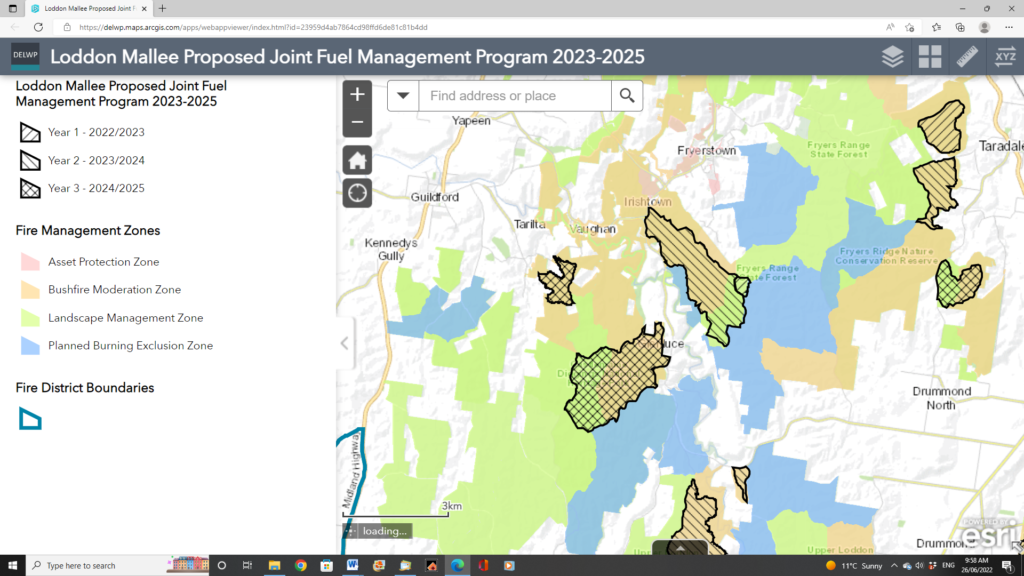Image resolution: width=1024 pixels, height=576 pixels.
Task: Zoom in on the map
Action: [357, 94]
